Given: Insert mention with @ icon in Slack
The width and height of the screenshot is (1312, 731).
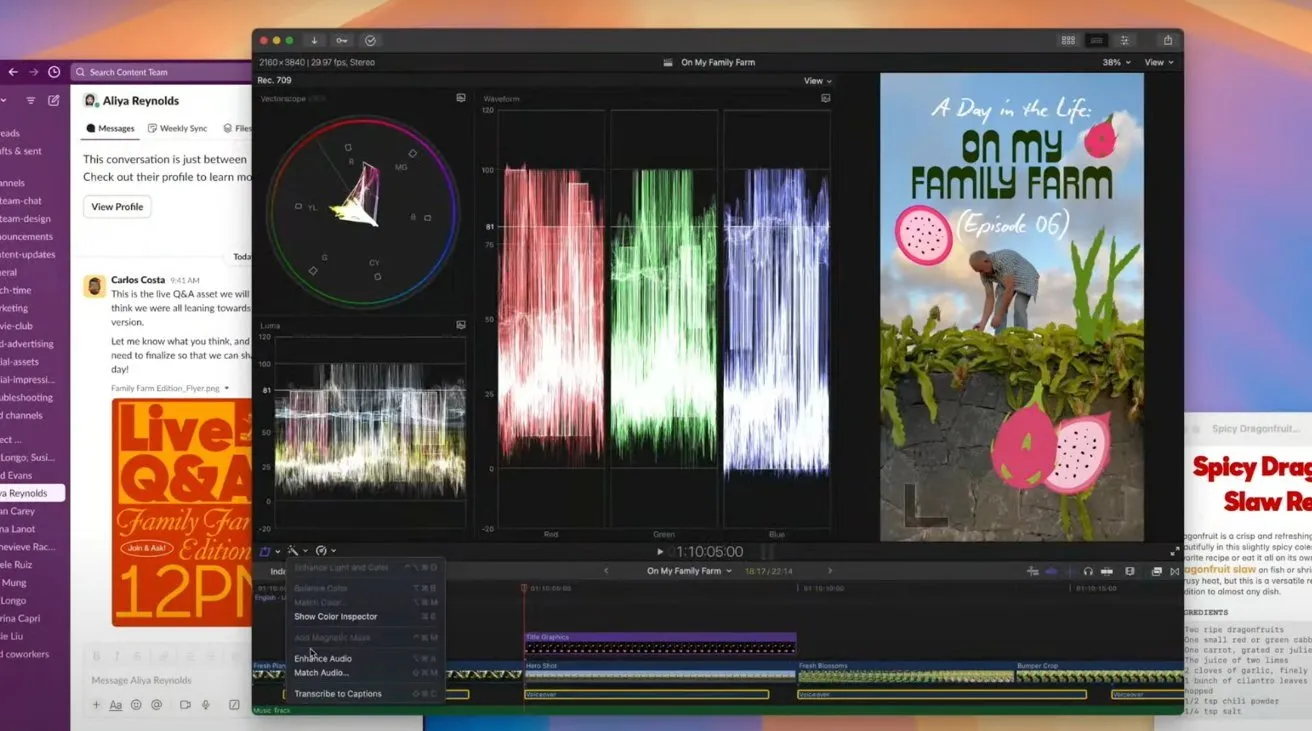Looking at the screenshot, I should coord(156,705).
